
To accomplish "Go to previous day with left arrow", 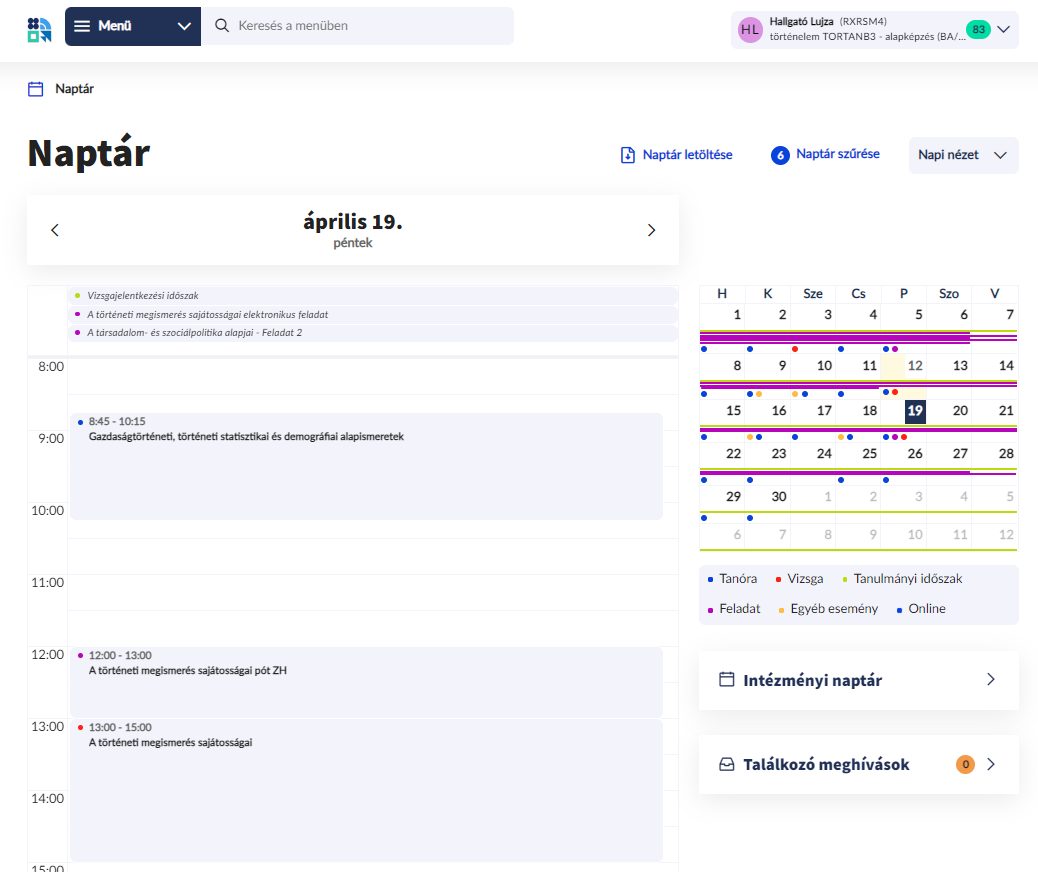I will 55,230.
